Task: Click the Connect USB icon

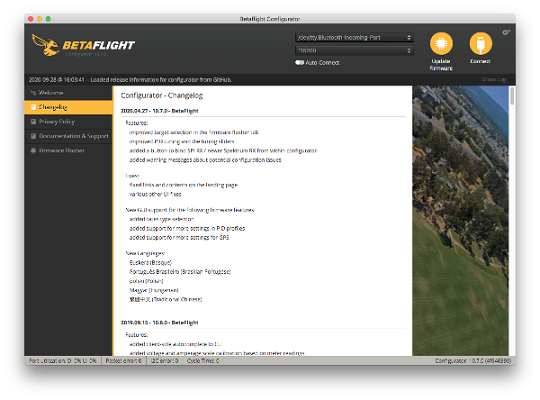Action: tap(480, 43)
